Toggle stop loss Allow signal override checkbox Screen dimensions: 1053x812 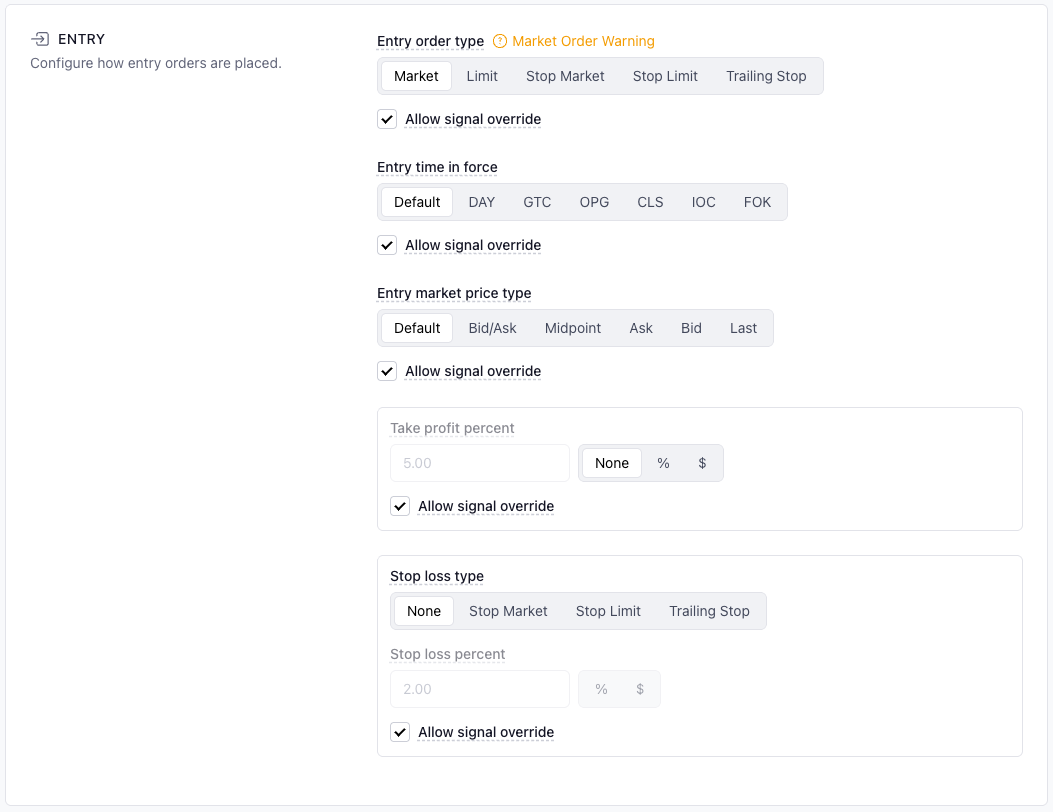[401, 733]
